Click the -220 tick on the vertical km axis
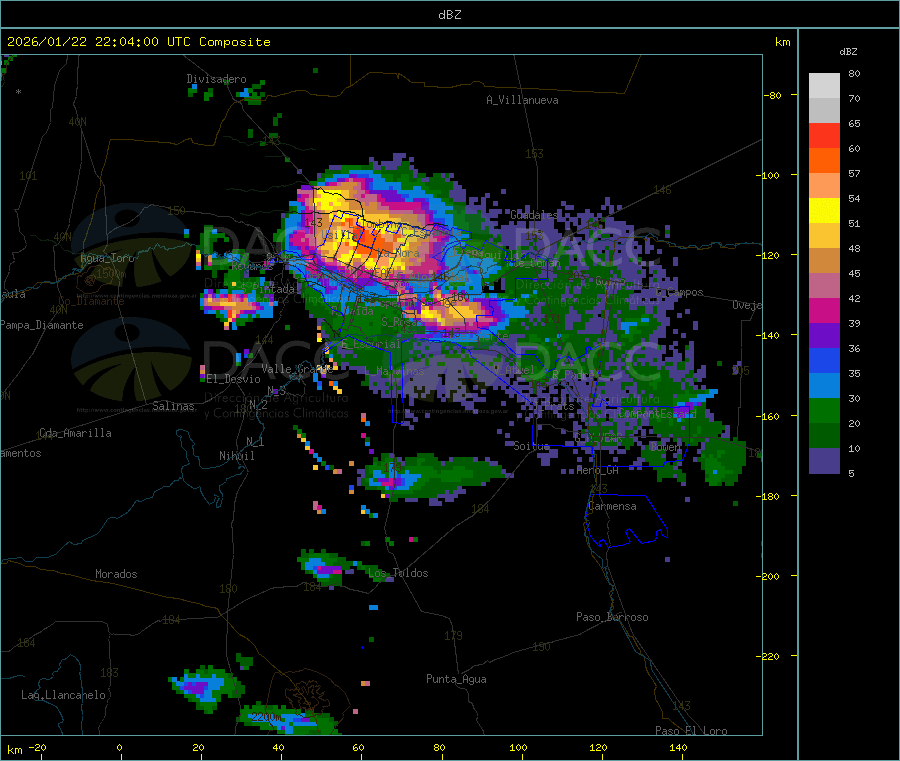This screenshot has height=761, width=900. point(770,656)
